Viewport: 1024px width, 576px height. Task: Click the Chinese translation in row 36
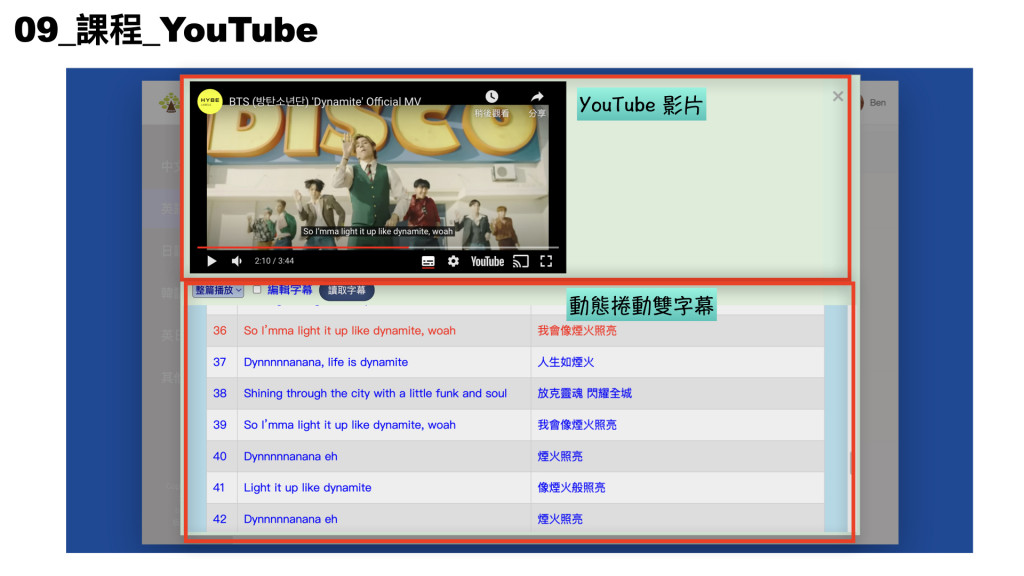(577, 330)
